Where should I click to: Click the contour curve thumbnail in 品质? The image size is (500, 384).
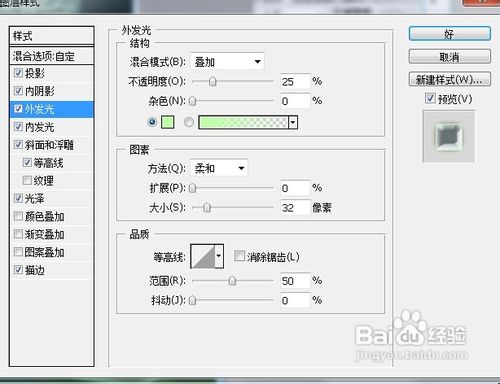203,256
